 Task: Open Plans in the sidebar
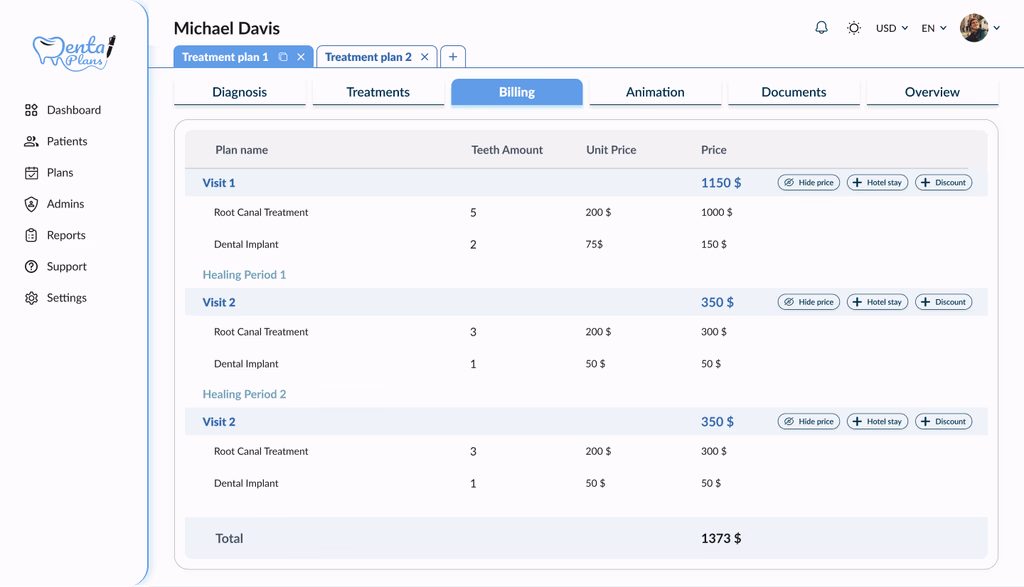coord(59,172)
